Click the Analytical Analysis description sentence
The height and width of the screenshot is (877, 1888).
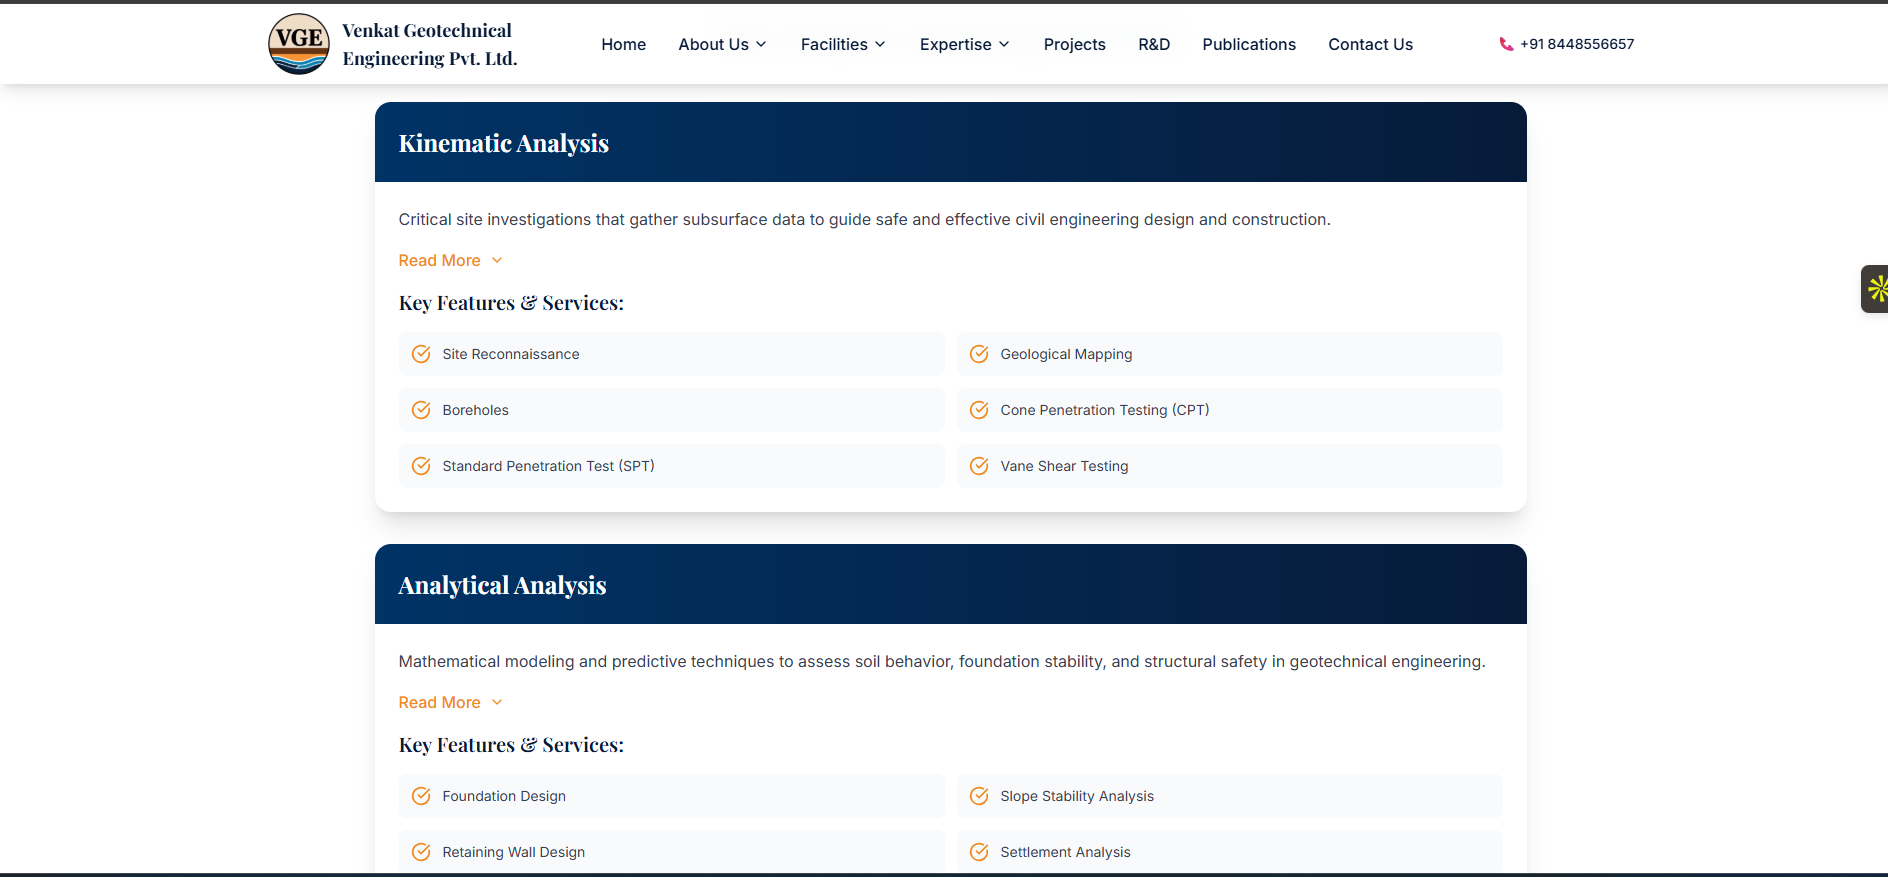942,661
